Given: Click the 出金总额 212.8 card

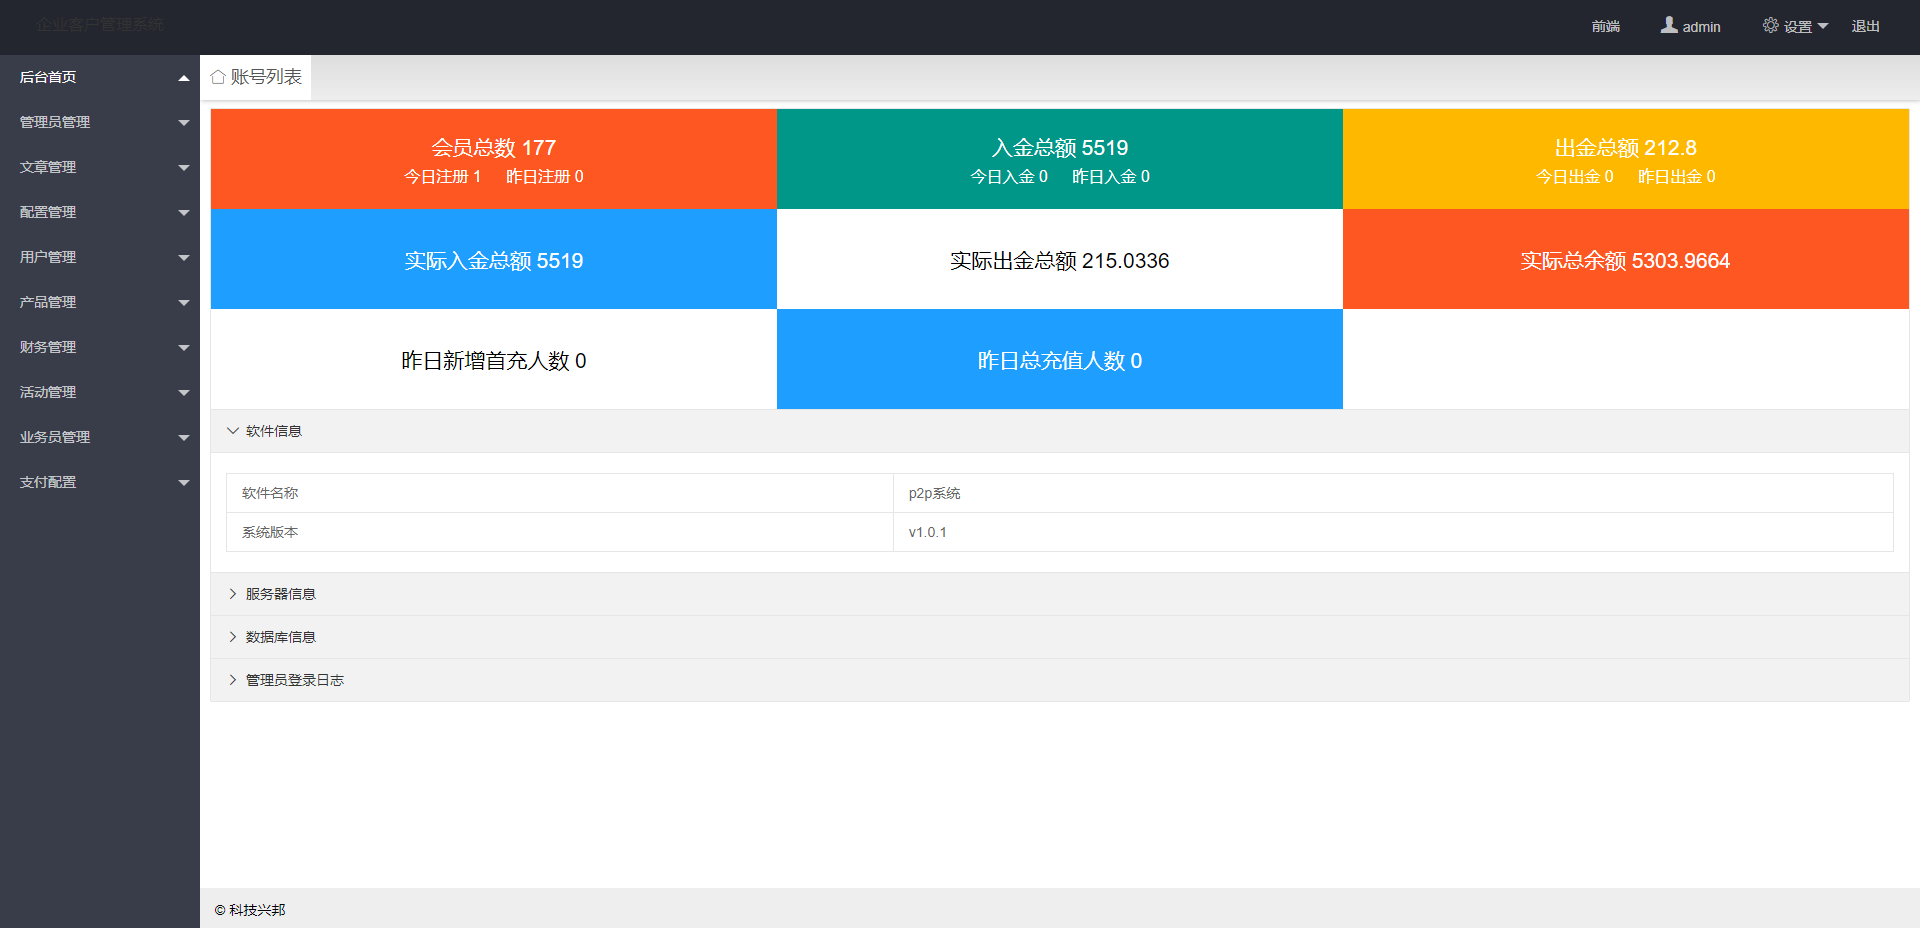Looking at the screenshot, I should click(x=1626, y=159).
